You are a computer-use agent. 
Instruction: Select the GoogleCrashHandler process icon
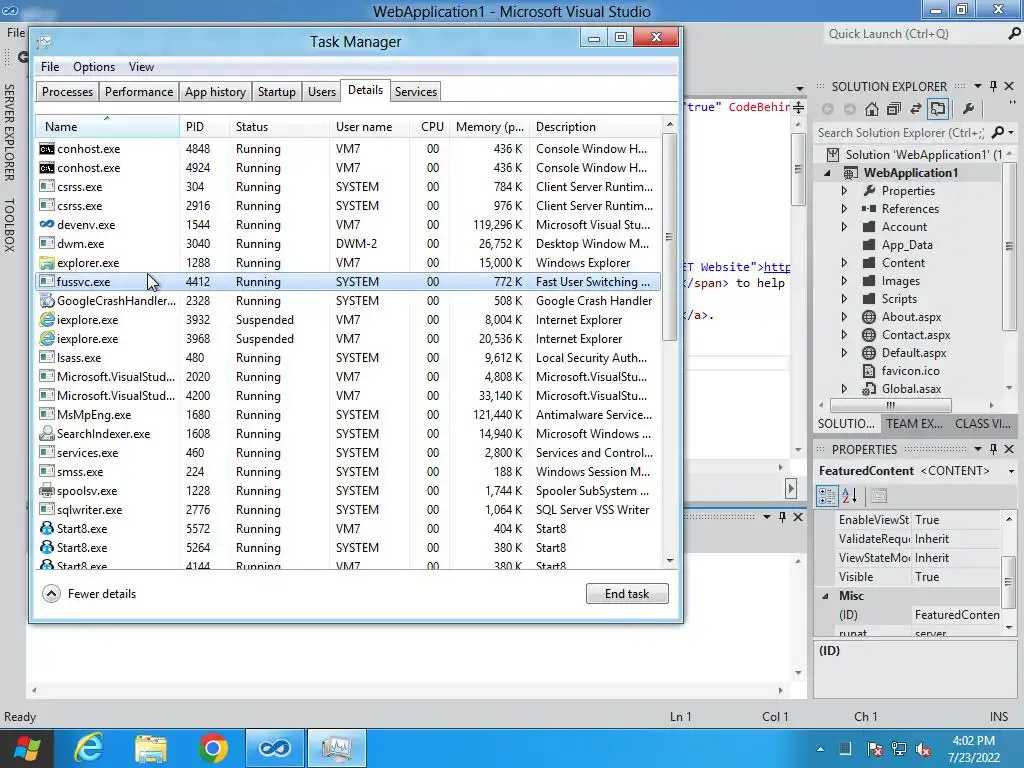(x=46, y=300)
